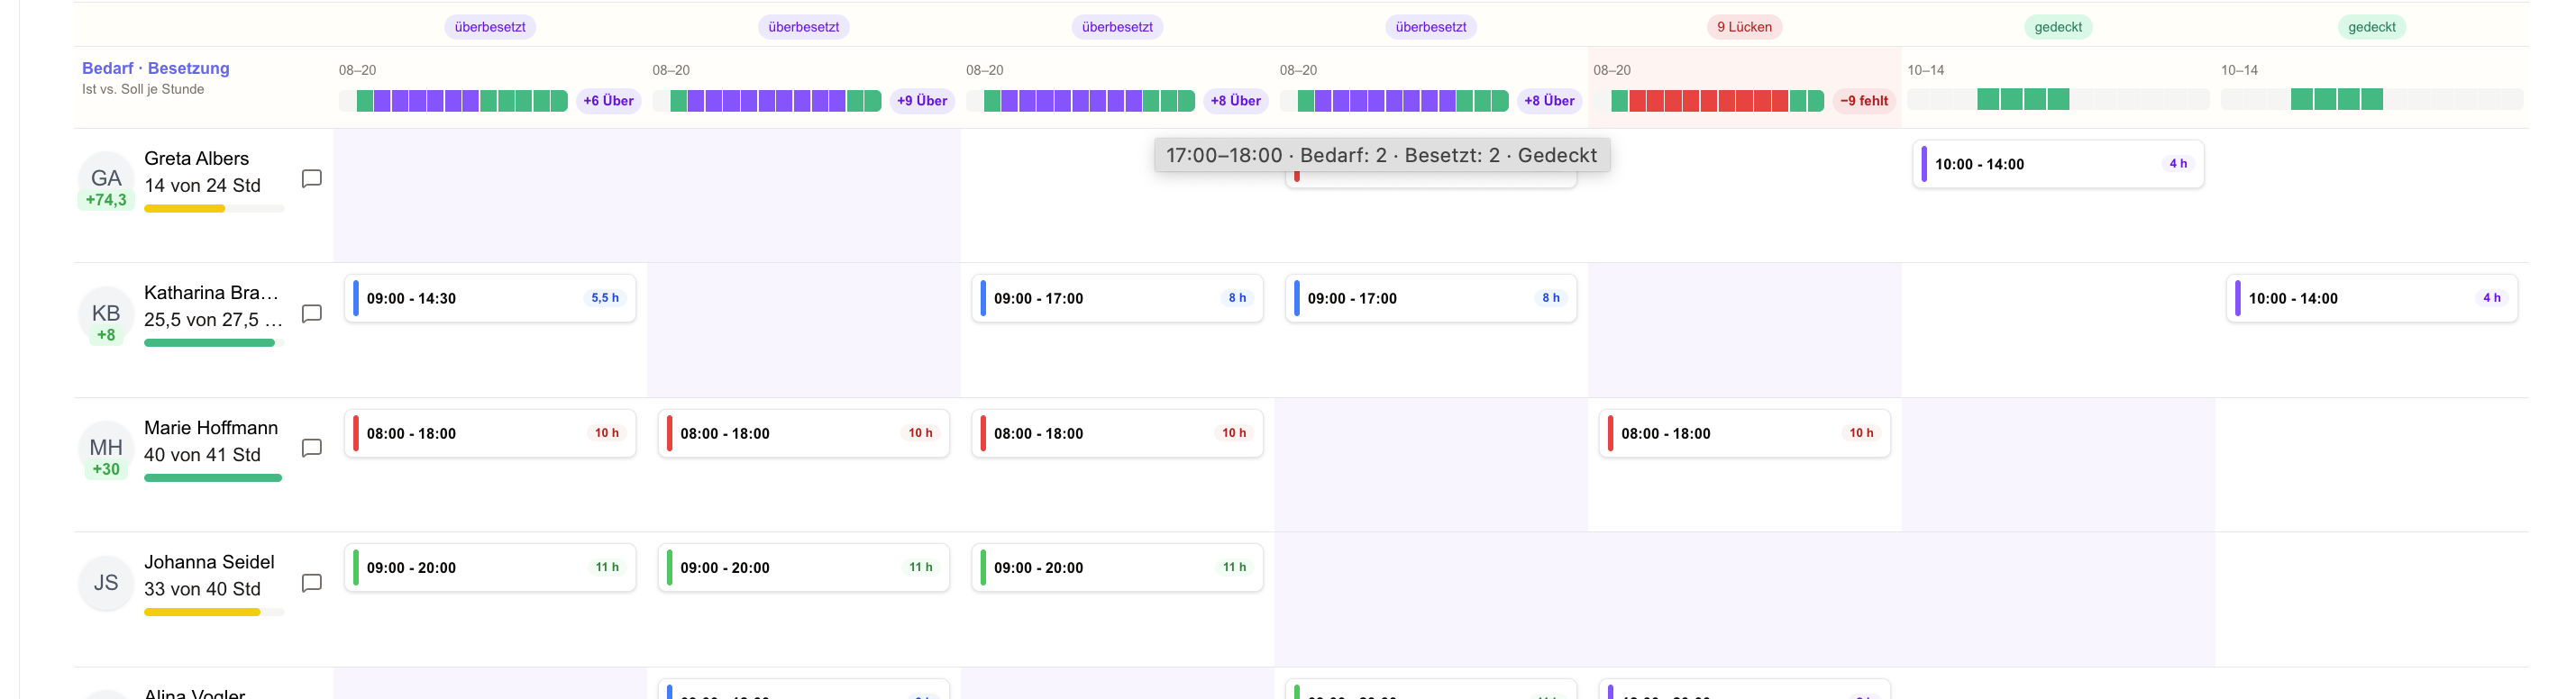The image size is (2576, 699).
Task: Open Greta Albers 10:00 - 14:00 shift
Action: [x=2058, y=164]
